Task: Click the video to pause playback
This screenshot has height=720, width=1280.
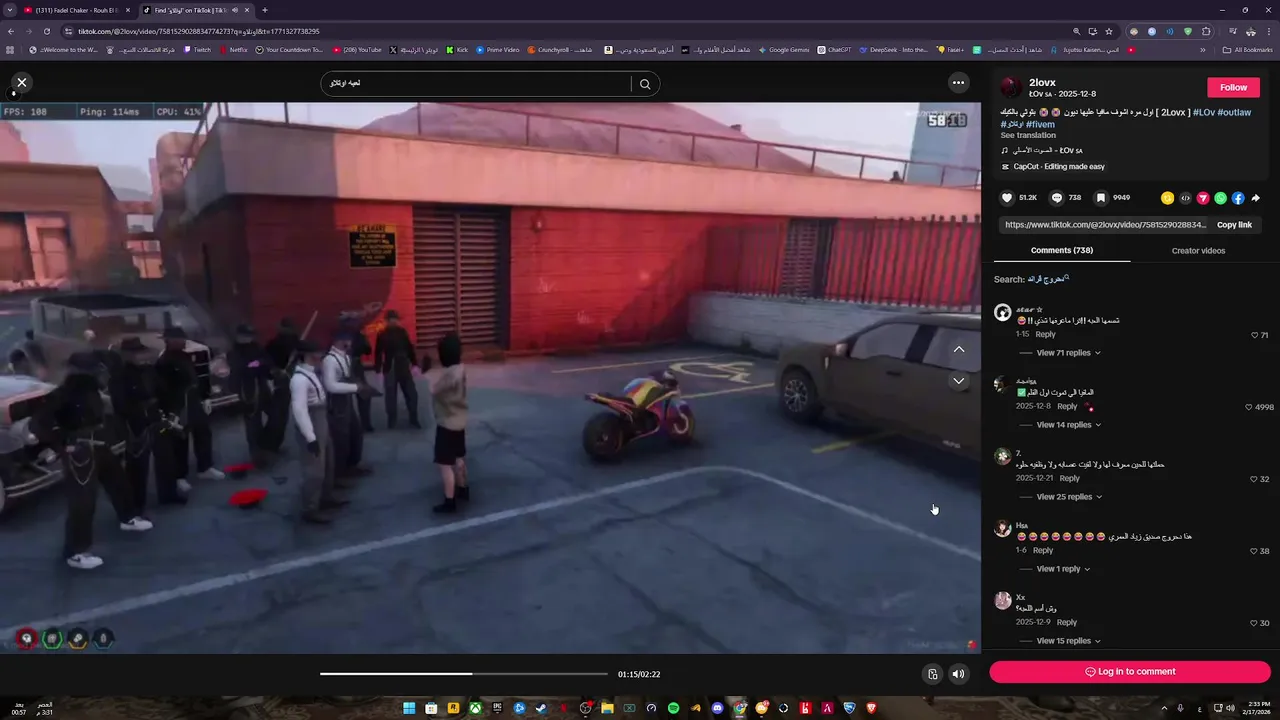Action: click(490, 378)
